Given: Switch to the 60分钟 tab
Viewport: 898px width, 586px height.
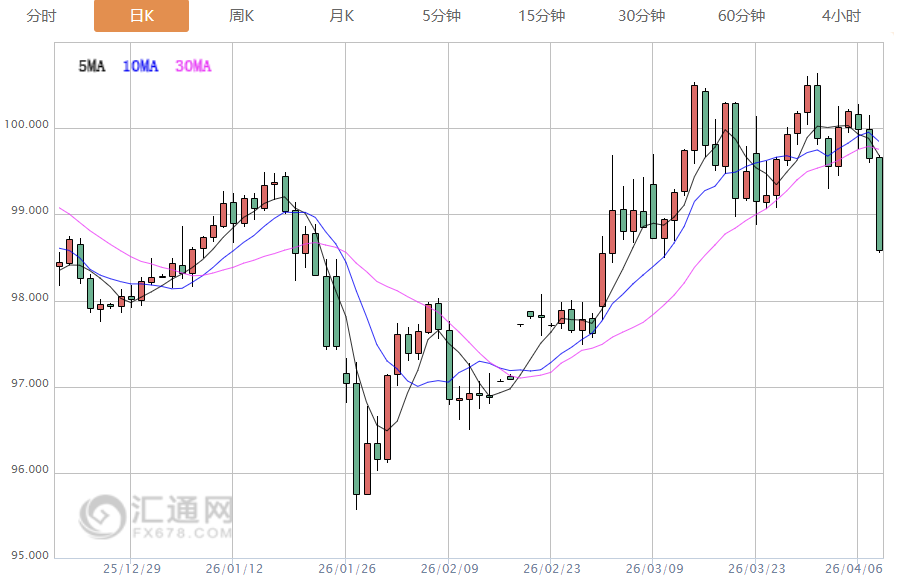Looking at the screenshot, I should pos(741,16).
